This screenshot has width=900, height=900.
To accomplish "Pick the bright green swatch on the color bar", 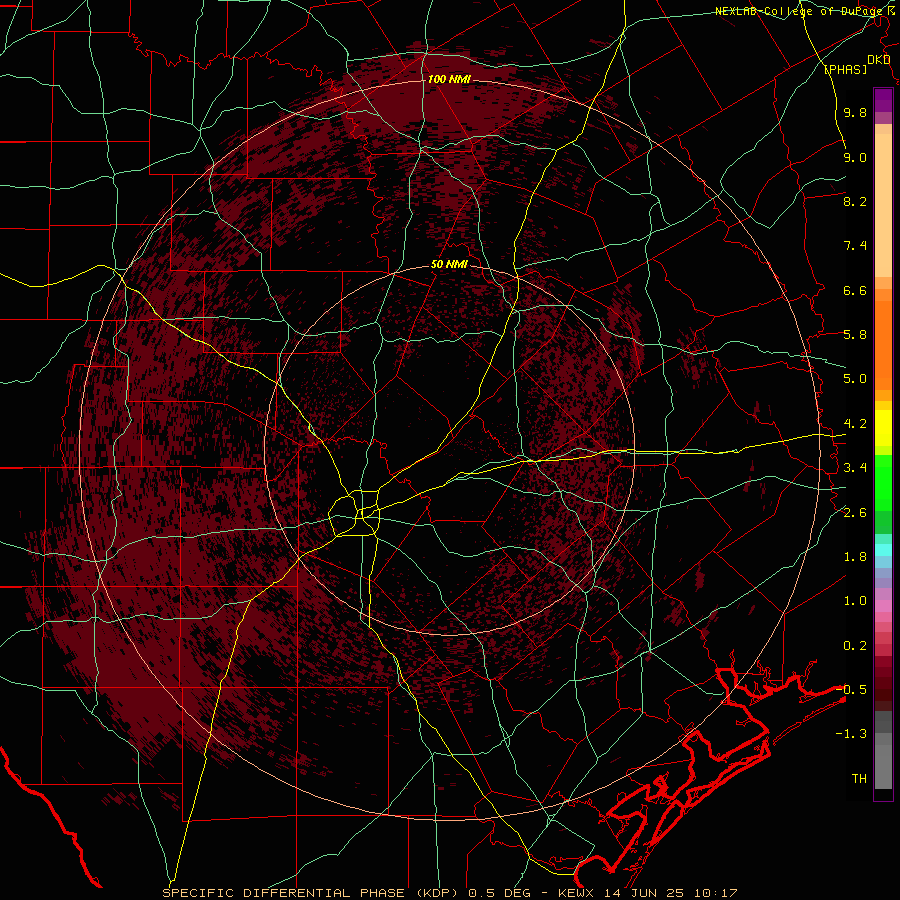I will [x=883, y=482].
